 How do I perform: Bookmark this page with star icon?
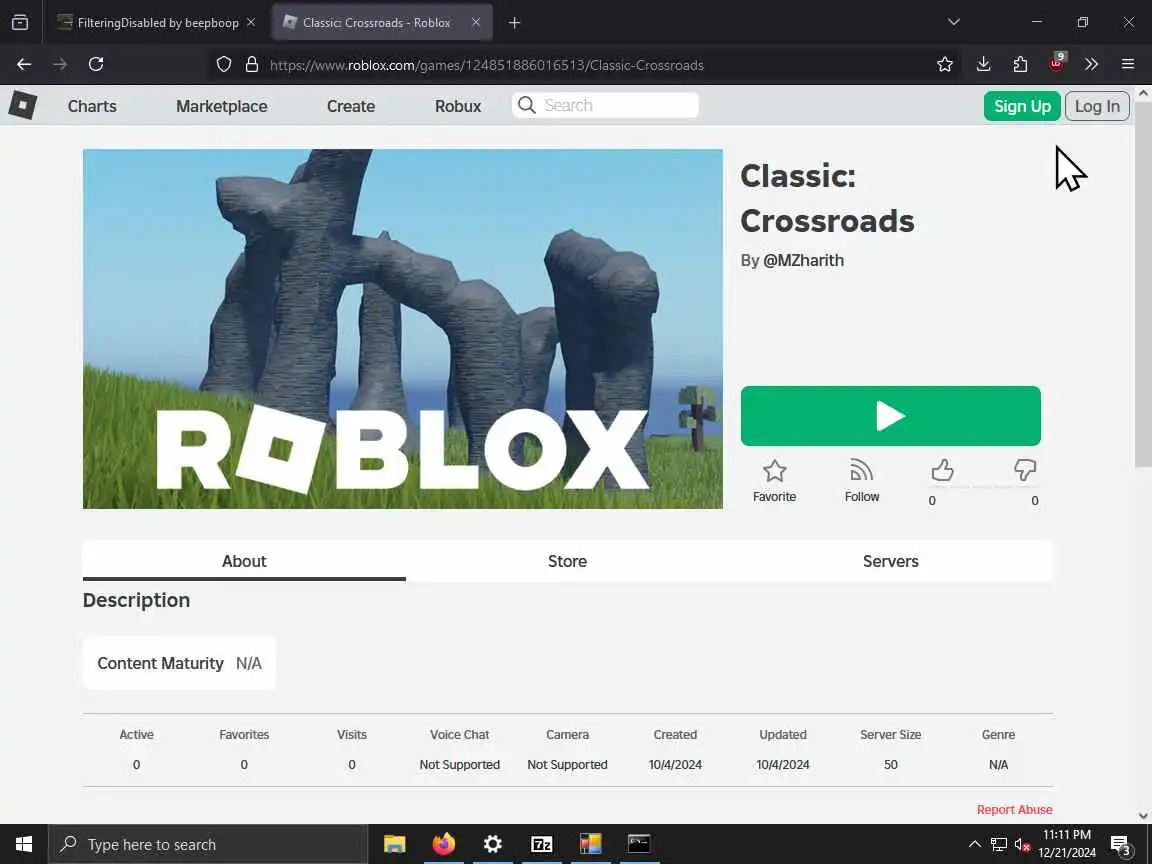point(945,65)
